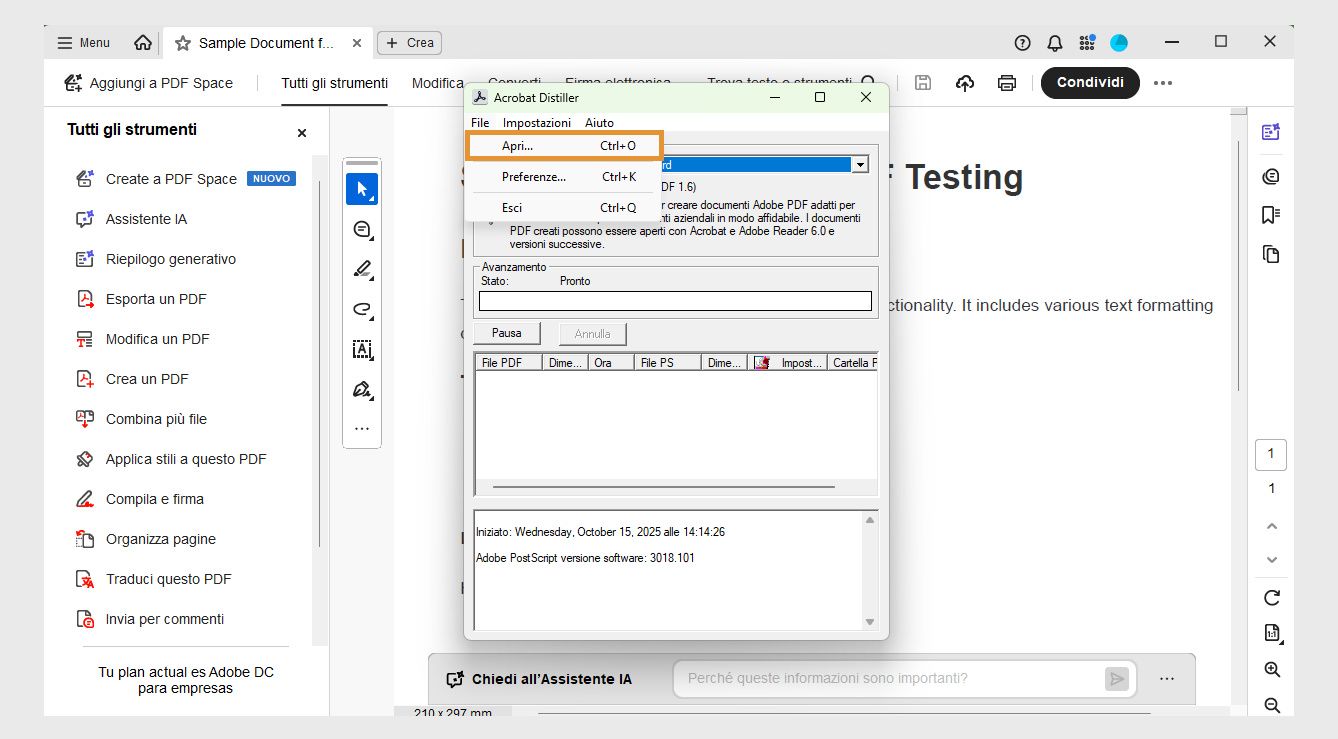
Task: Rotate the page with the rotation icon
Action: pyautogui.click(x=1271, y=597)
